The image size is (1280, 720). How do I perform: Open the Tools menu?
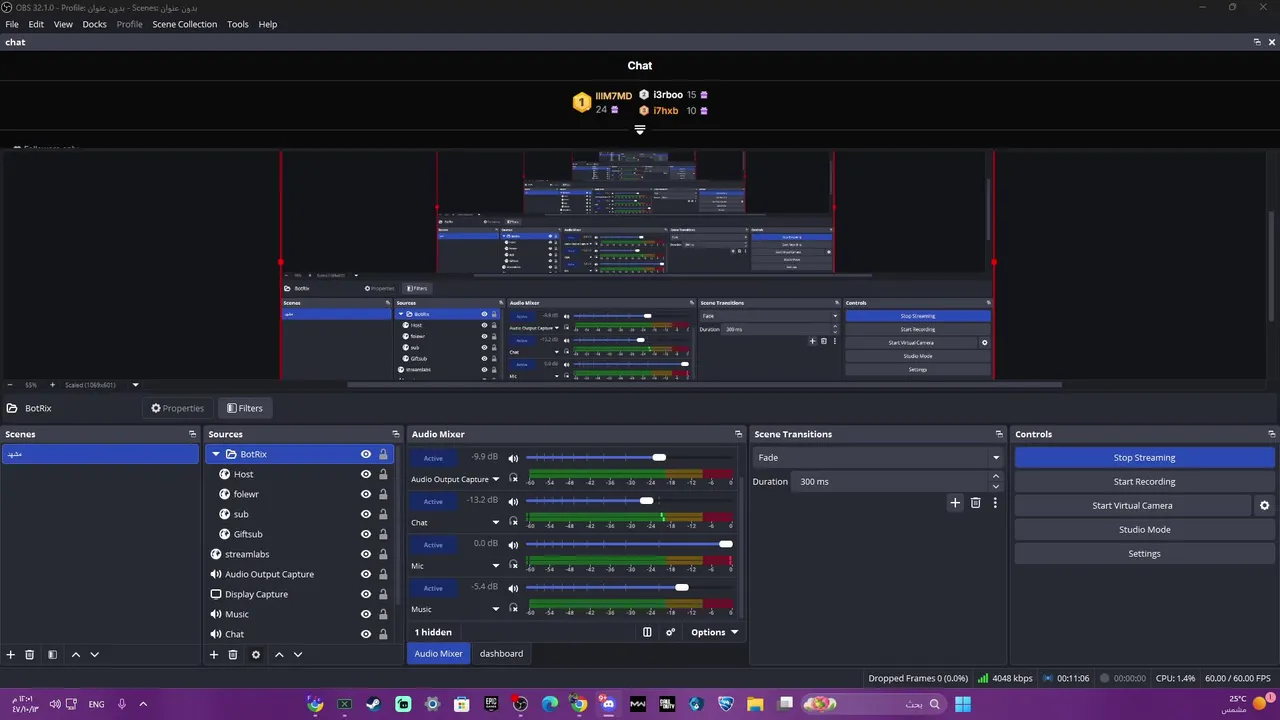click(237, 24)
